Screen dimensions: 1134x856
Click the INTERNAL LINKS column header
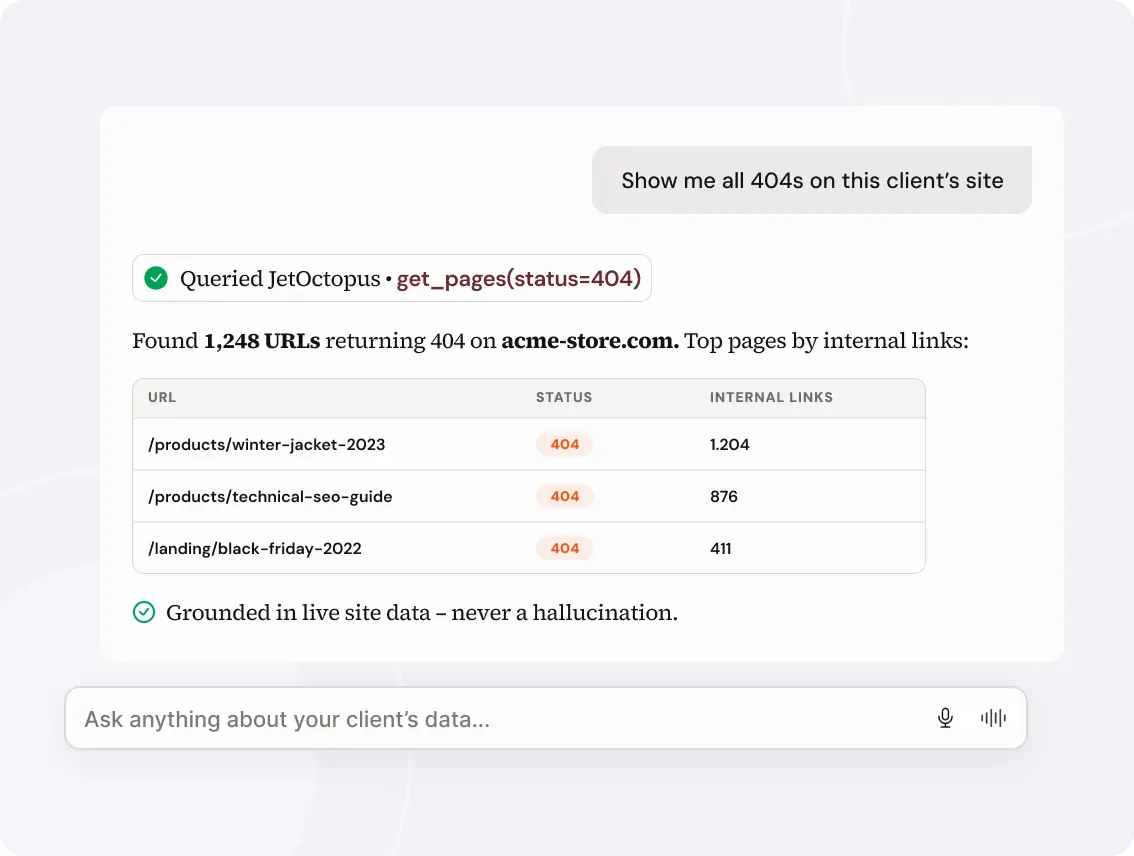pyautogui.click(x=772, y=397)
